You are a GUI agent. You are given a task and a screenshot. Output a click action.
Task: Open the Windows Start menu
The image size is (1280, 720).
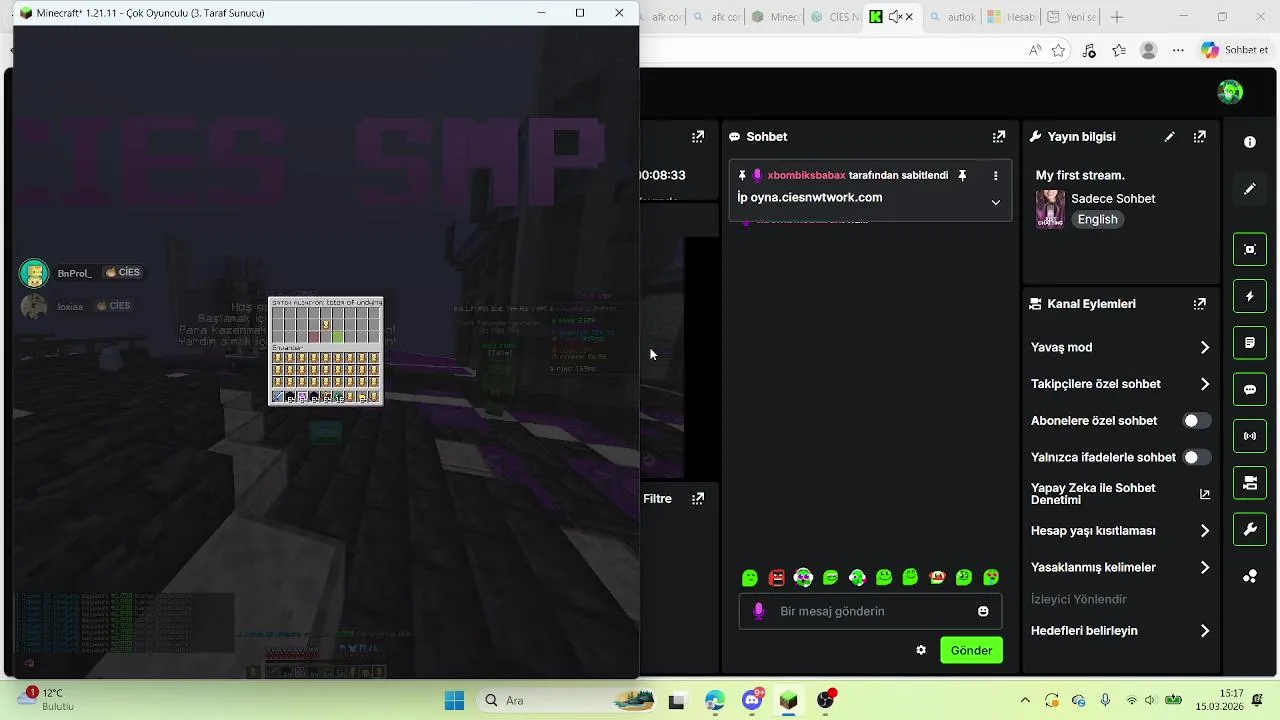pos(454,700)
